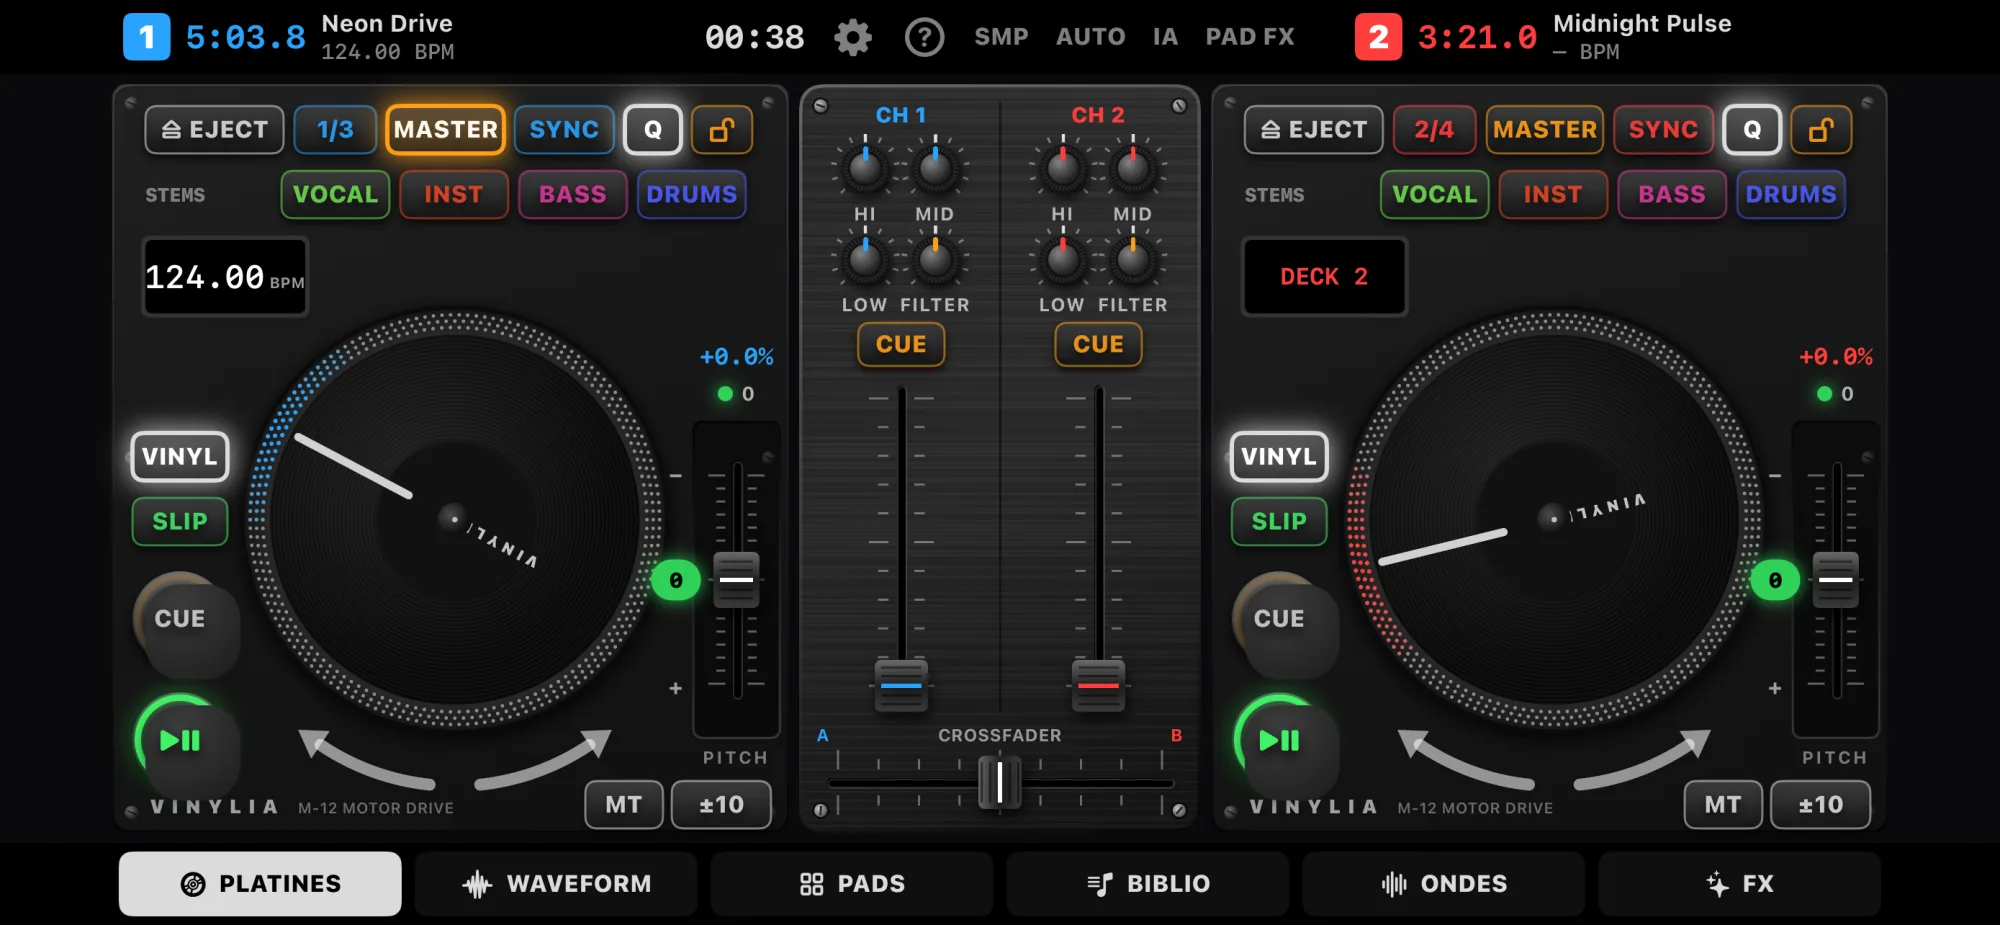This screenshot has width=2000, height=925.
Task: Mute the VOCAL stem on deck 1
Action: point(335,194)
